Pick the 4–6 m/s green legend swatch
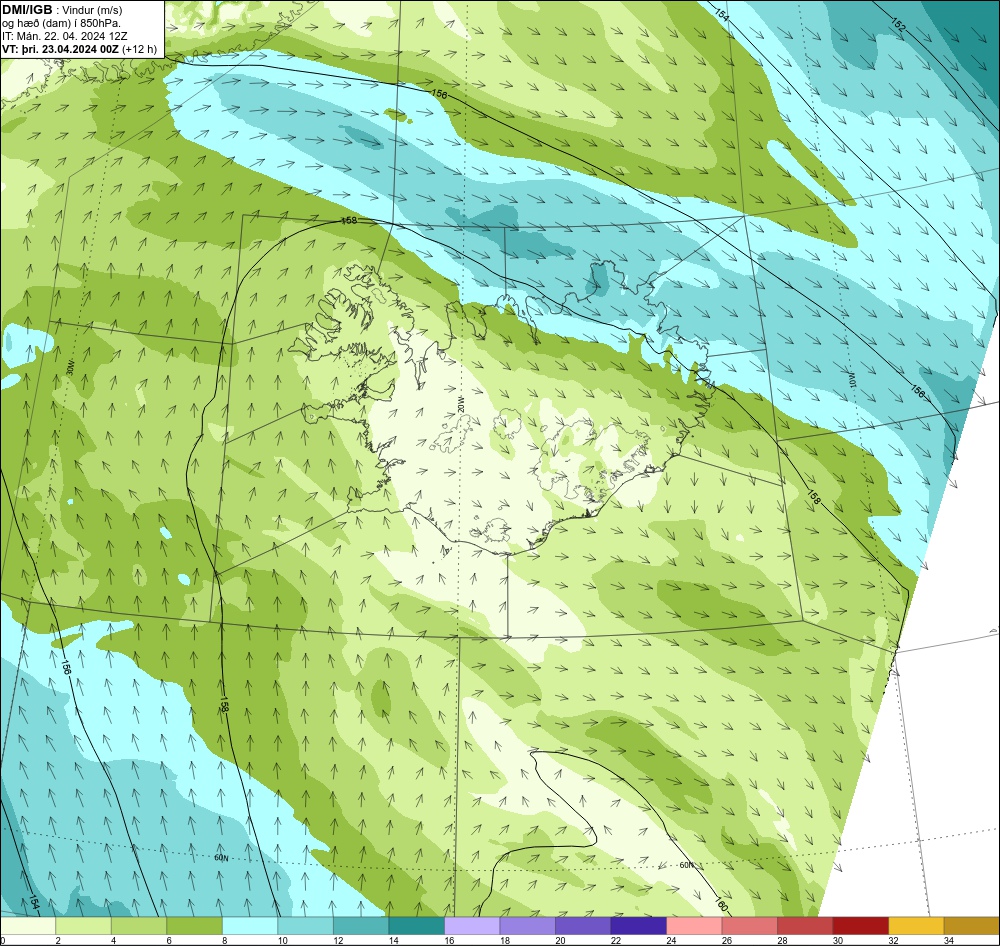Image resolution: width=1000 pixels, height=946 pixels. point(139,926)
